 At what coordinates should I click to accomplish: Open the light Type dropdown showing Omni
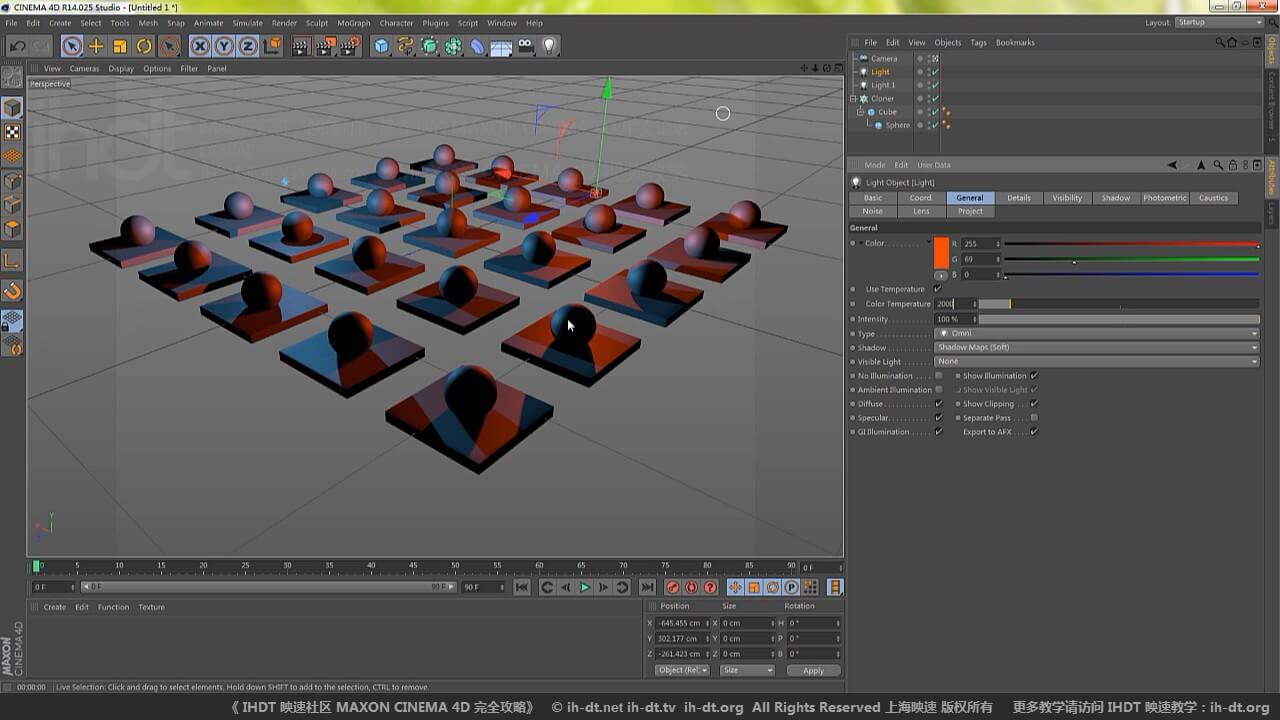click(x=1096, y=334)
